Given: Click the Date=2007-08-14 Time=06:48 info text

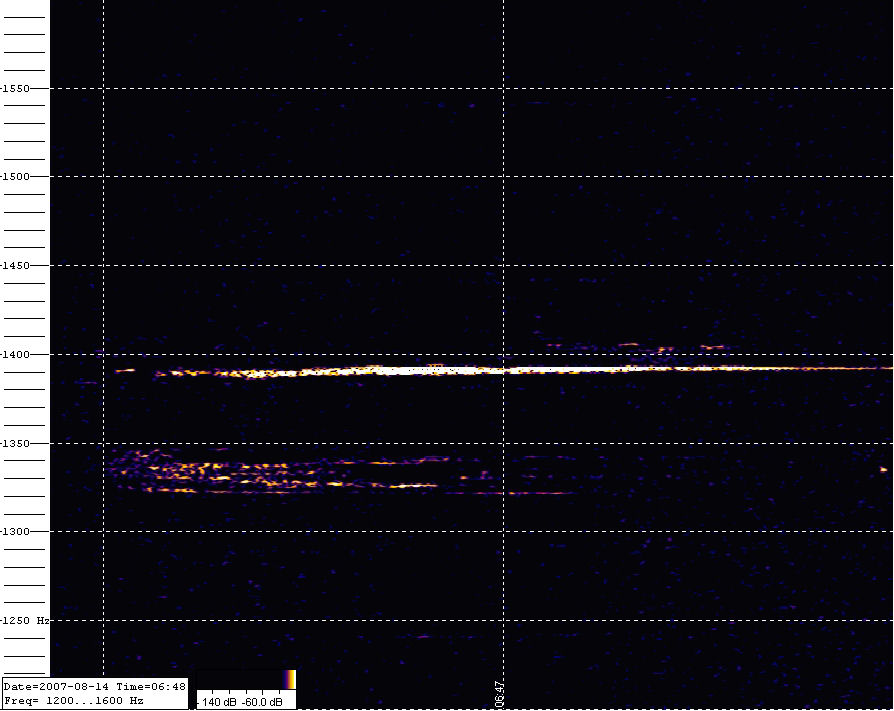Looking at the screenshot, I should pyautogui.click(x=95, y=687).
